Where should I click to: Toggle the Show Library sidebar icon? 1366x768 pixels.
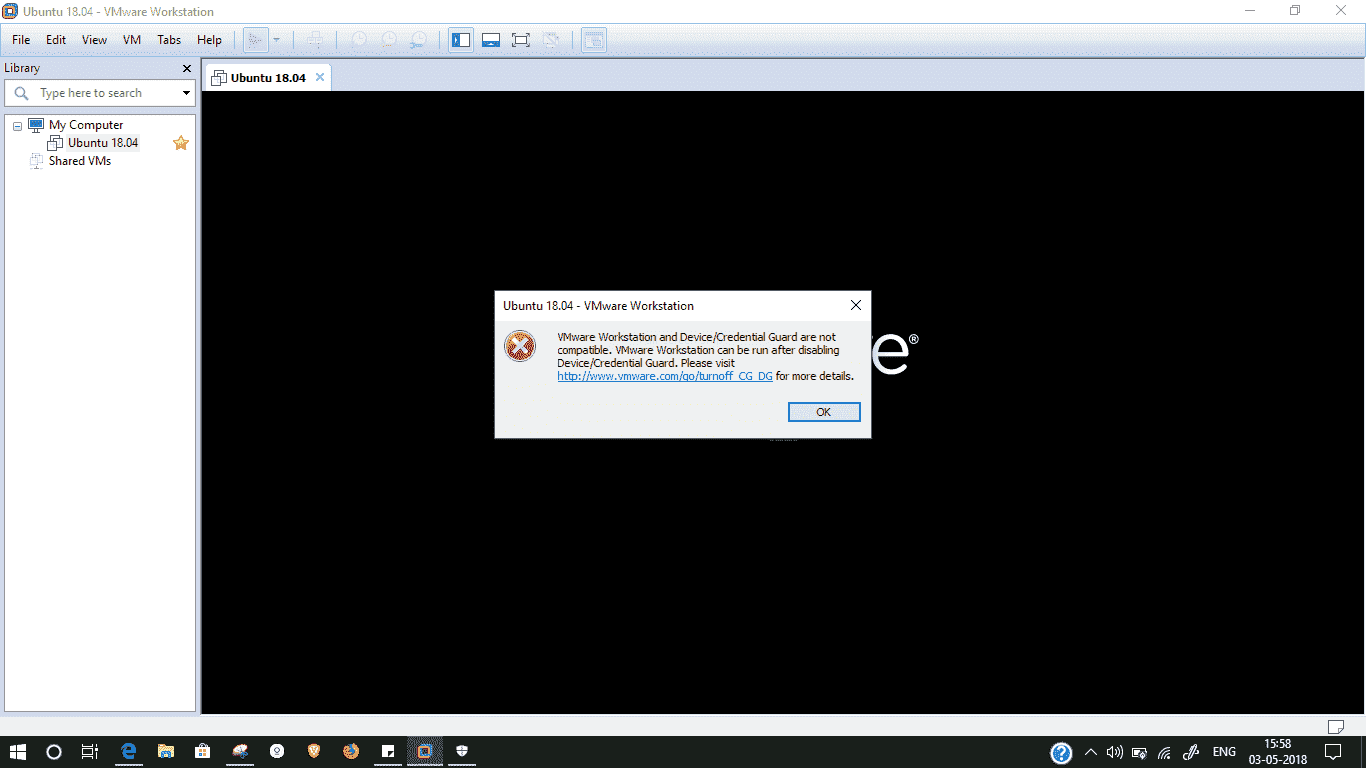pos(461,40)
